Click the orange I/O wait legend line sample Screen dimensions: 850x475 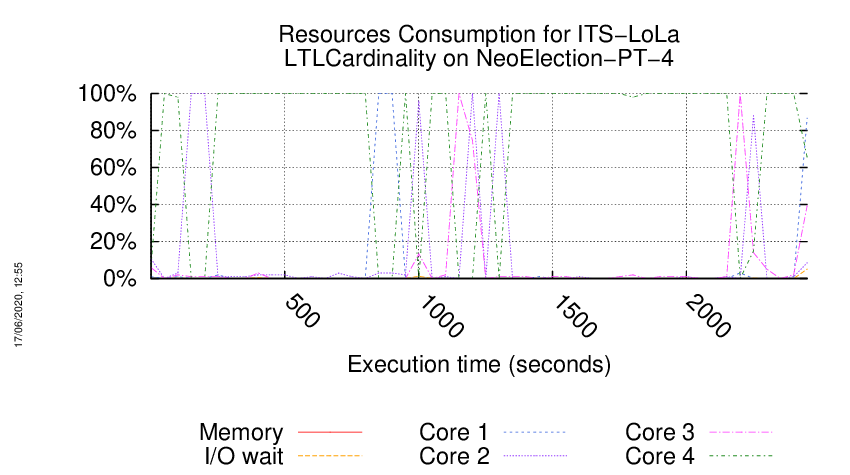tap(330, 456)
